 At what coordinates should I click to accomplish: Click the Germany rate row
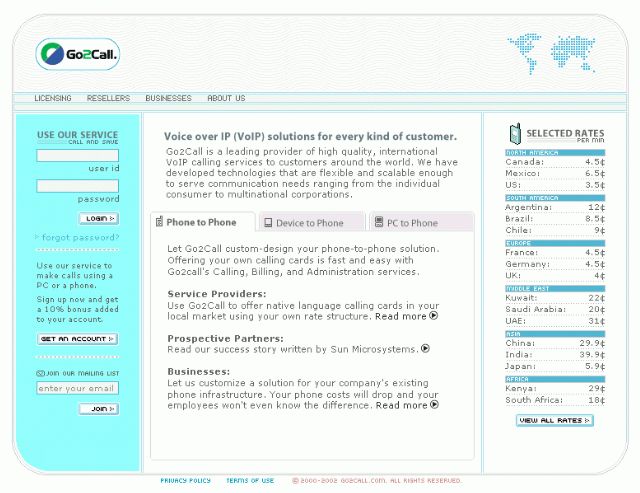555,264
